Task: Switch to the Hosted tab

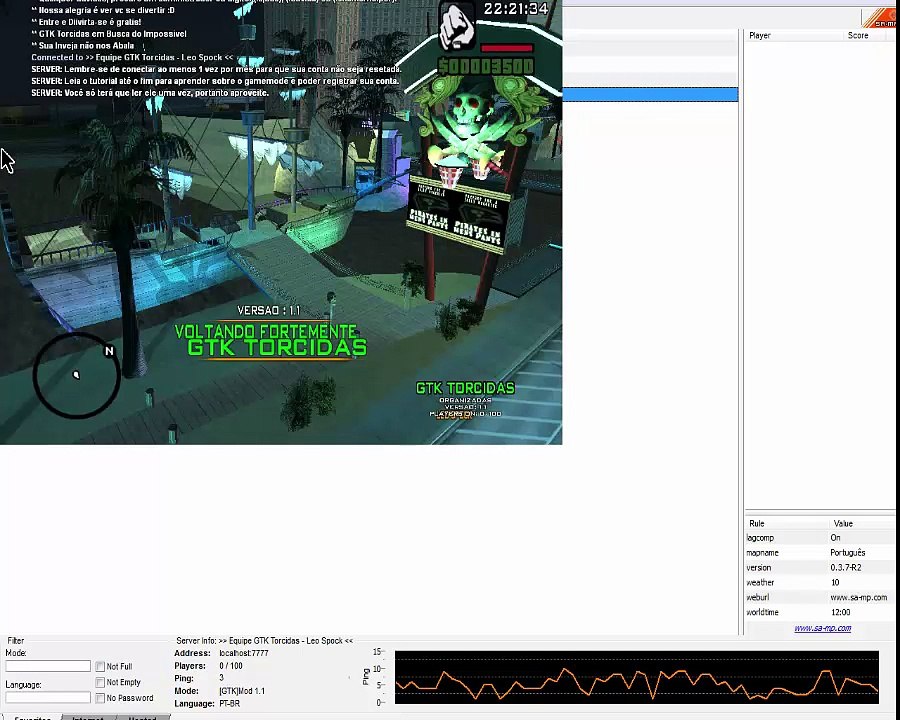Action: click(x=142, y=717)
